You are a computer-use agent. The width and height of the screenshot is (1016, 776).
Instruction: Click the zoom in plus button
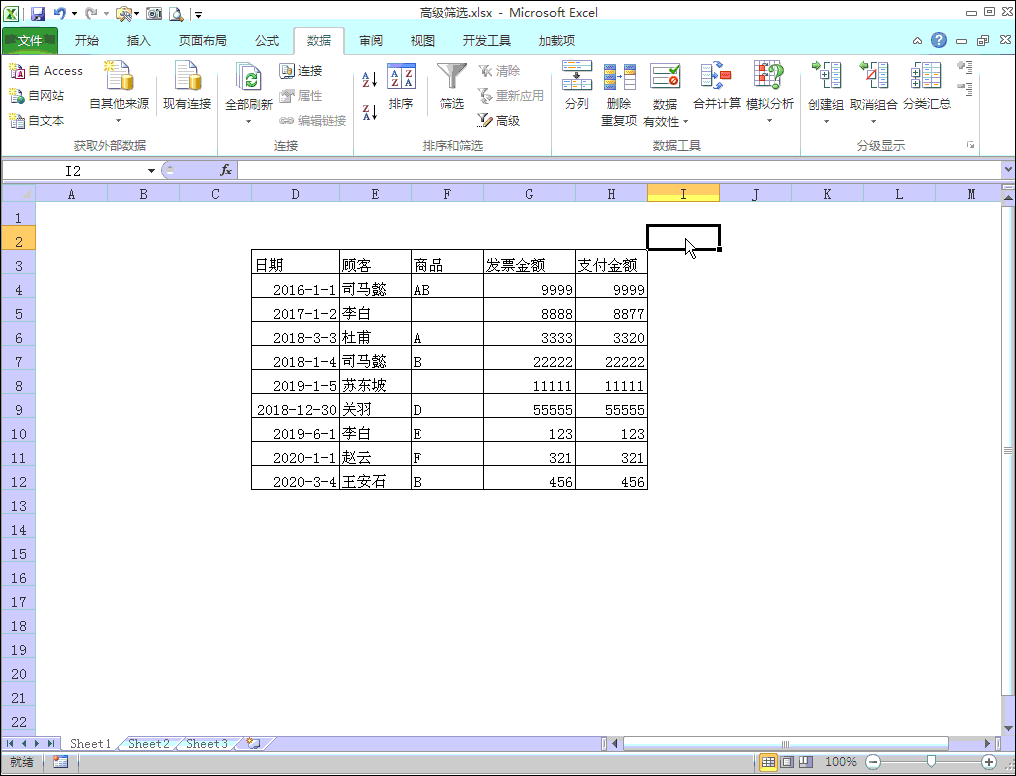pos(989,762)
